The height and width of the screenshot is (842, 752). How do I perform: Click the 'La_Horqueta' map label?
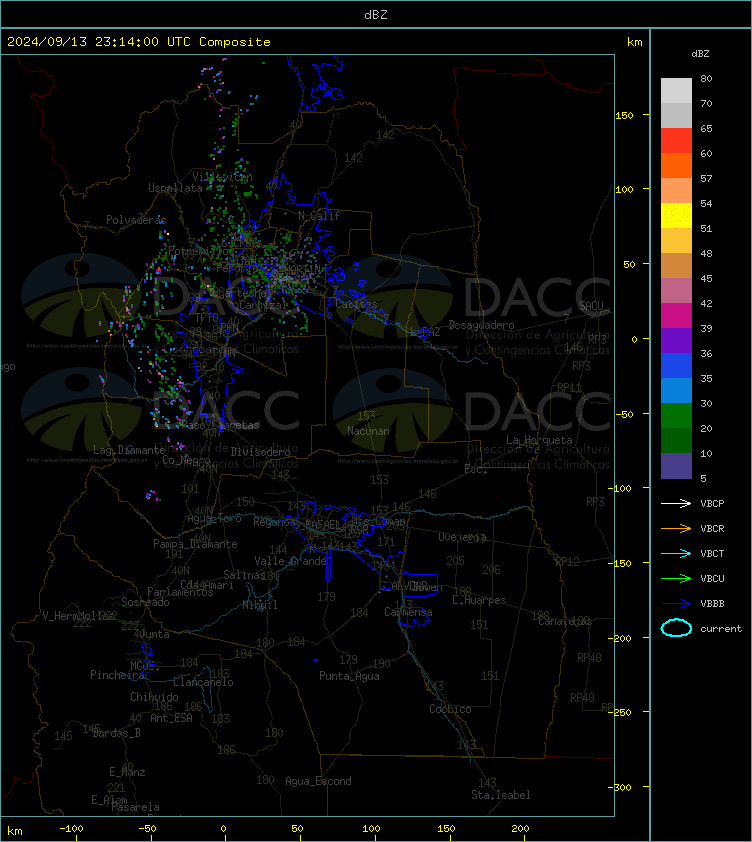click(539, 440)
